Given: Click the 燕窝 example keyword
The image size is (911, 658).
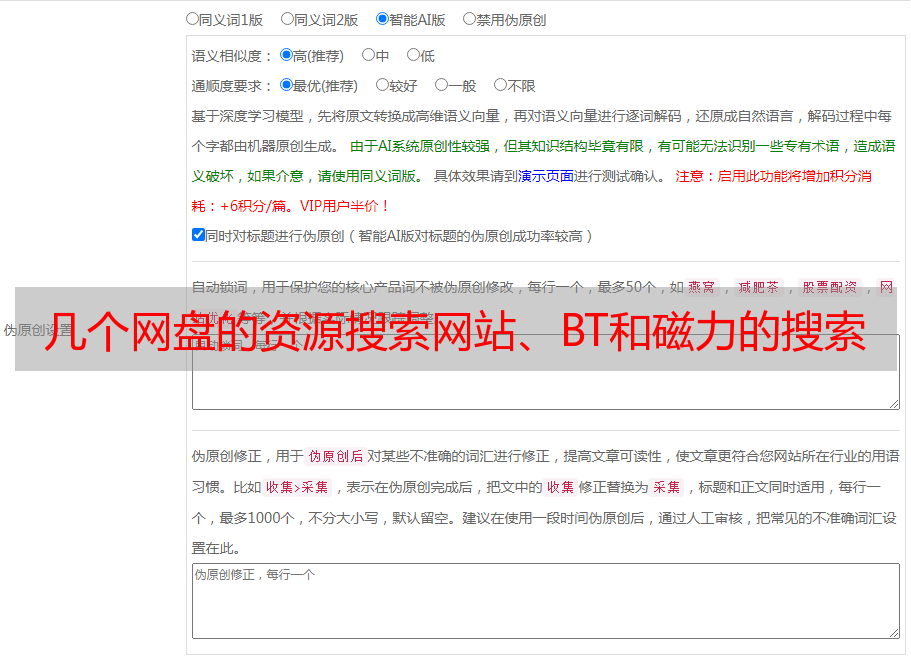Looking at the screenshot, I should [702, 287].
